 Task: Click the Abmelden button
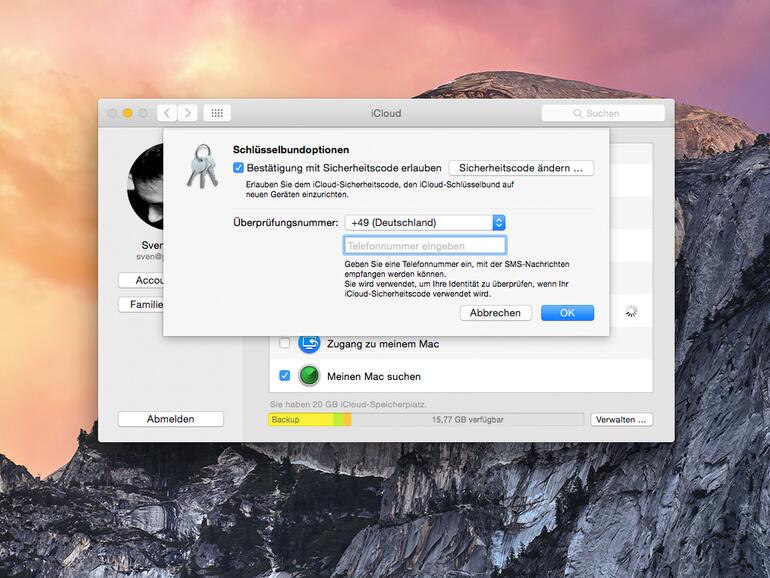(x=171, y=419)
